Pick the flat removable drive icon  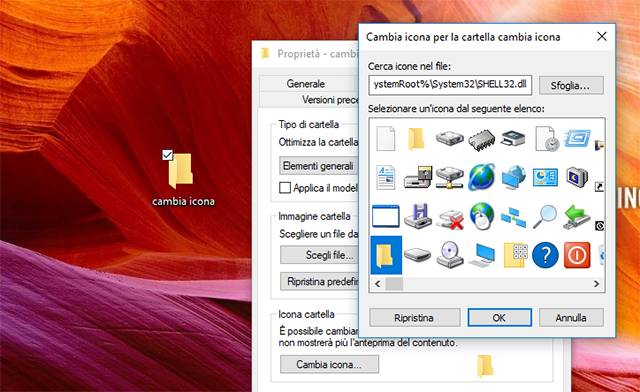[x=418, y=255]
